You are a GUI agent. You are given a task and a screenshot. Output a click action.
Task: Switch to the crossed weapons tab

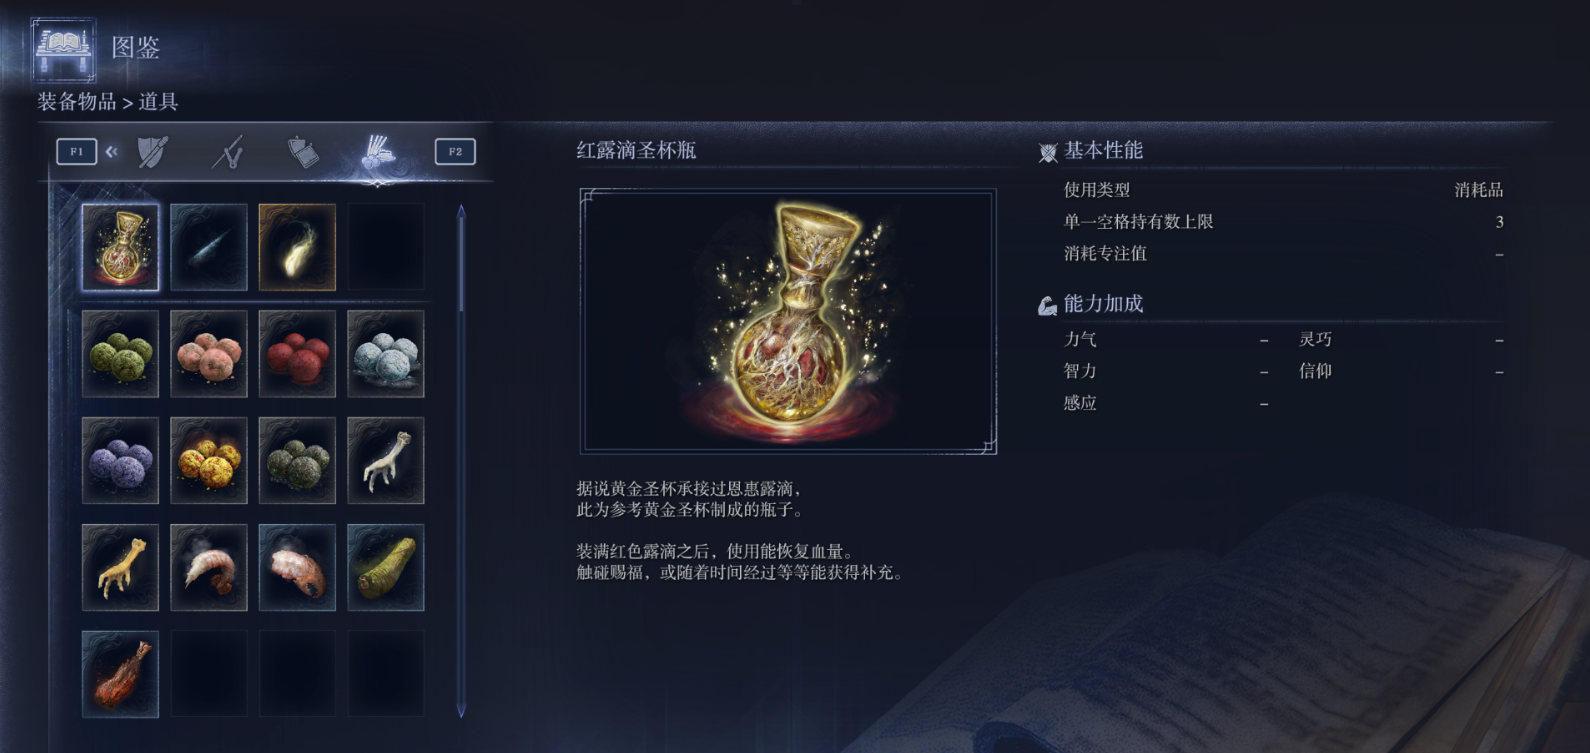[x=228, y=152]
